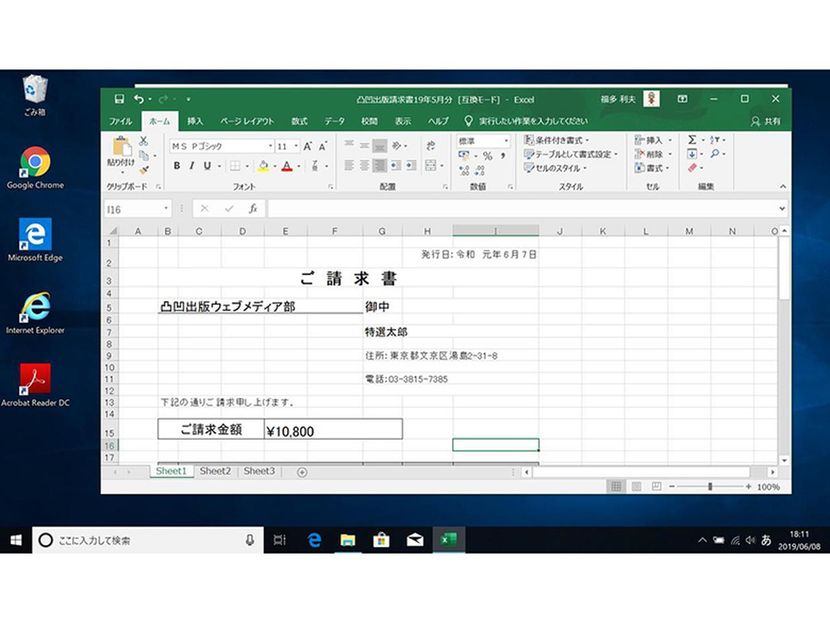The height and width of the screenshot is (623, 830).
Task: Open Microsoft Edge desktop shortcut
Action: click(35, 240)
